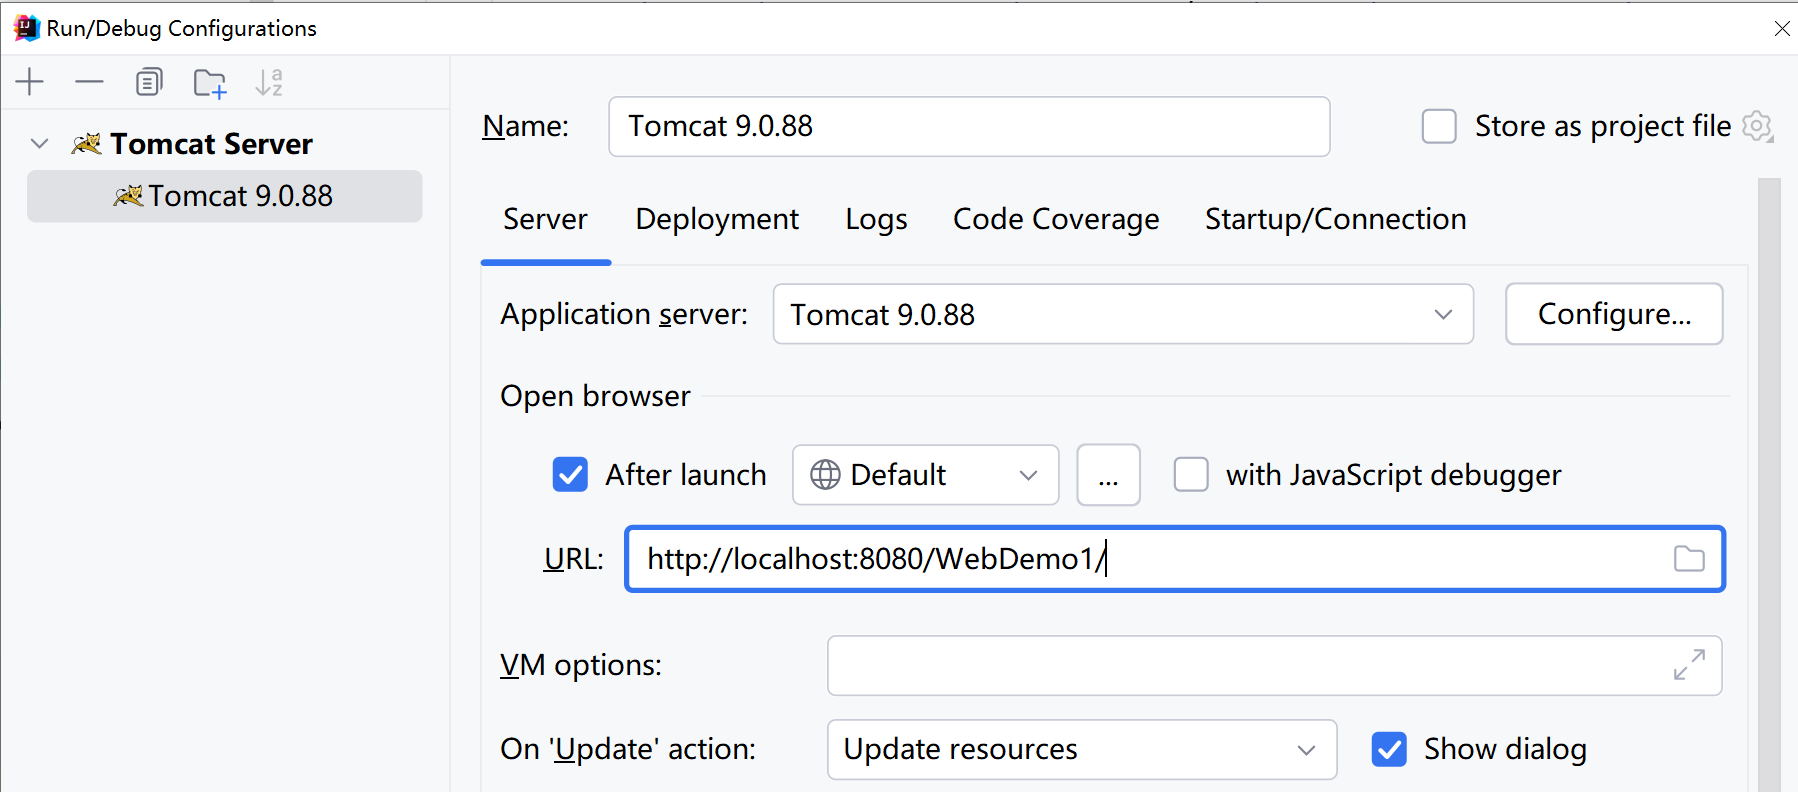Viewport: 1798px width, 792px height.
Task: Select Tomcat 9.0.88 in the configuration tree
Action: click(x=224, y=196)
